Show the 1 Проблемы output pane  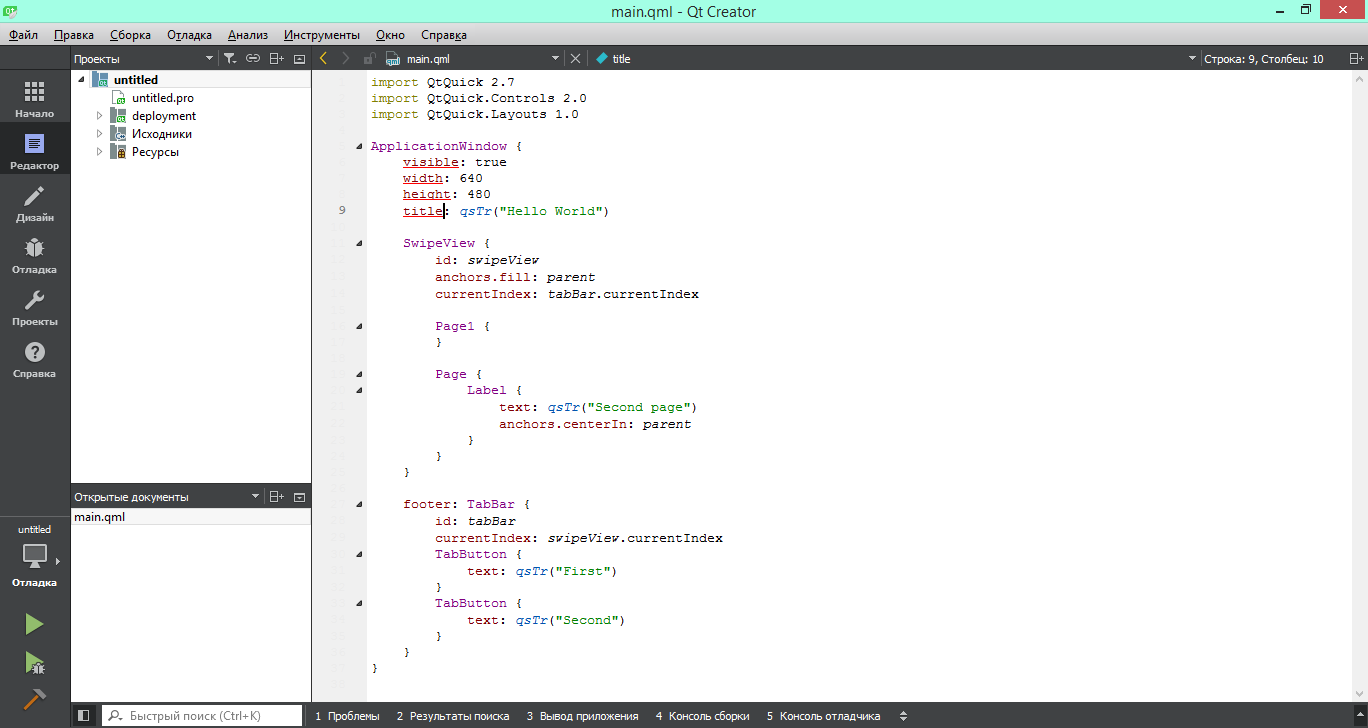tap(347, 716)
